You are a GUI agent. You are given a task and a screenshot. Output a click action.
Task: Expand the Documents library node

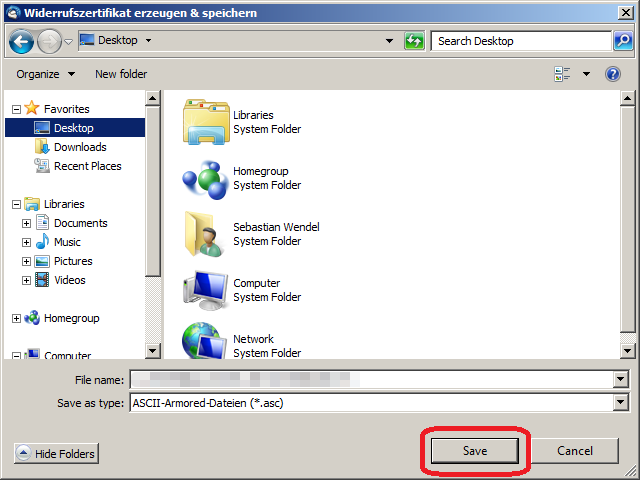(x=27, y=223)
